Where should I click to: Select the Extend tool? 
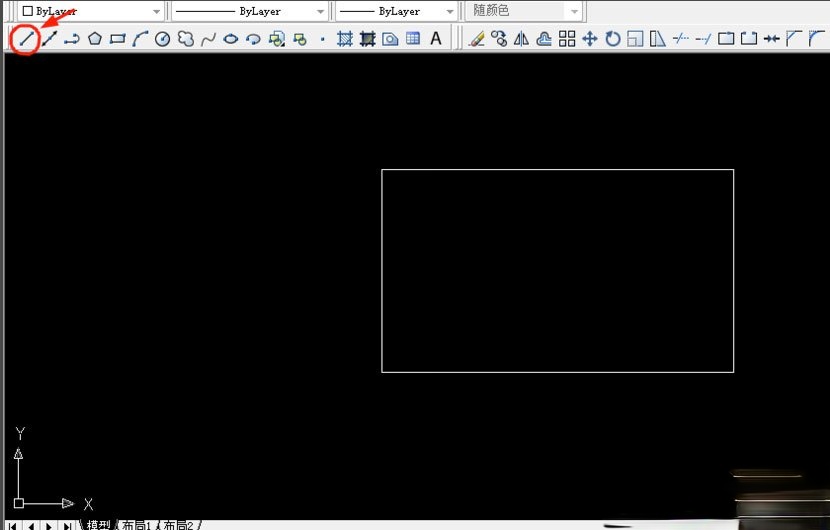click(703, 39)
